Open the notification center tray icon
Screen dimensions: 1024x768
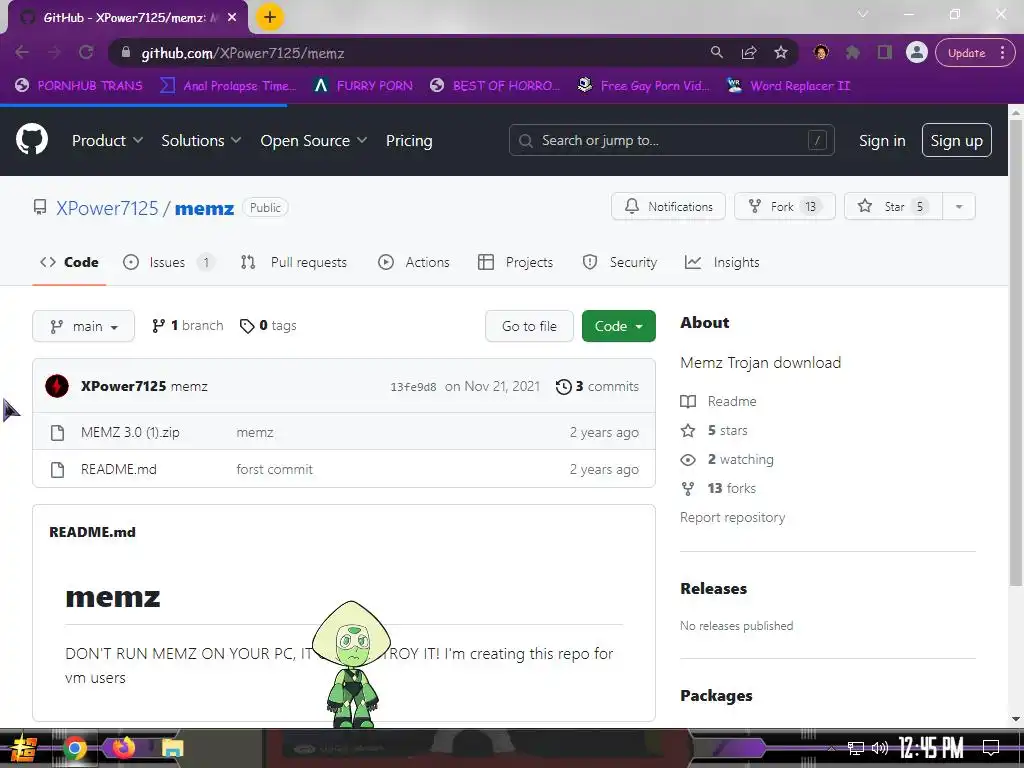click(x=991, y=748)
